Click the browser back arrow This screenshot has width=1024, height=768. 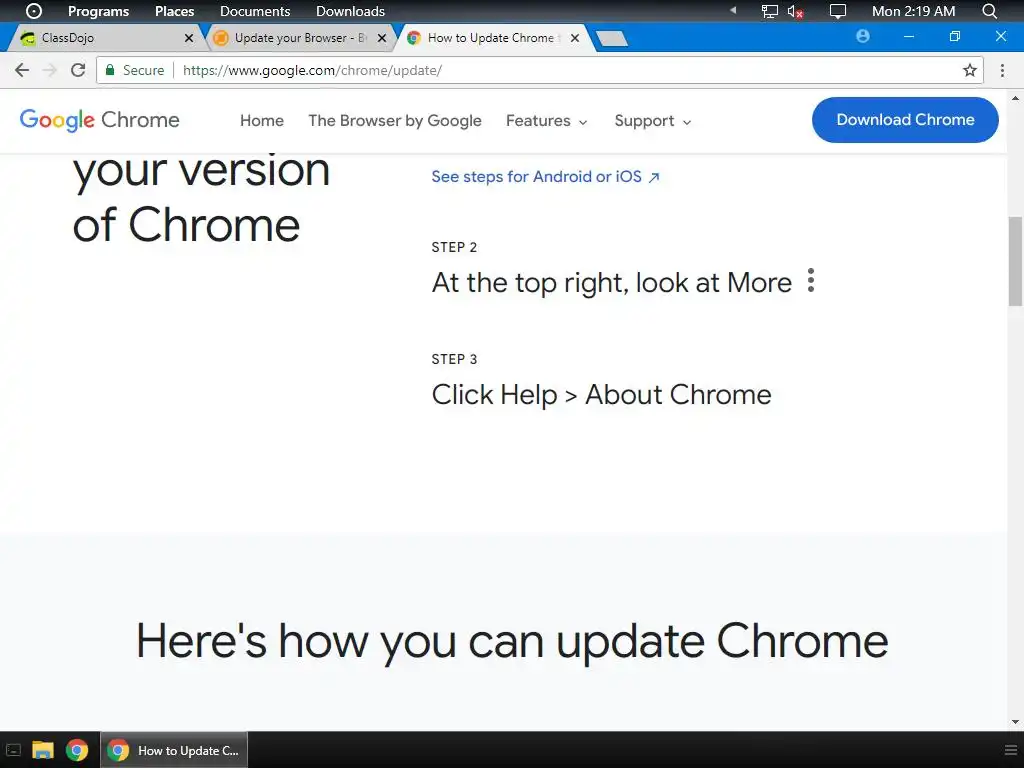22,70
